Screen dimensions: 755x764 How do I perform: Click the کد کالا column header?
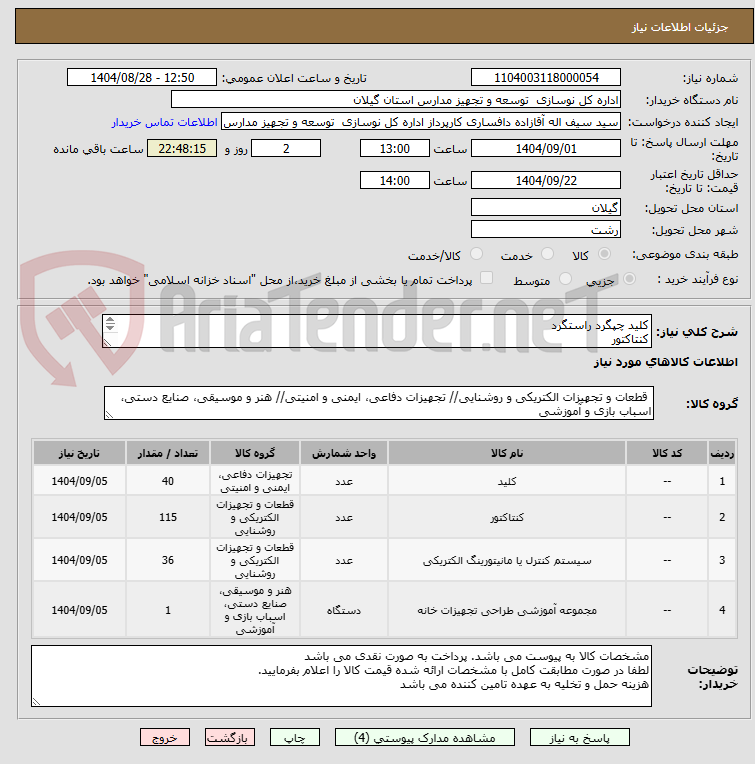[x=667, y=453]
